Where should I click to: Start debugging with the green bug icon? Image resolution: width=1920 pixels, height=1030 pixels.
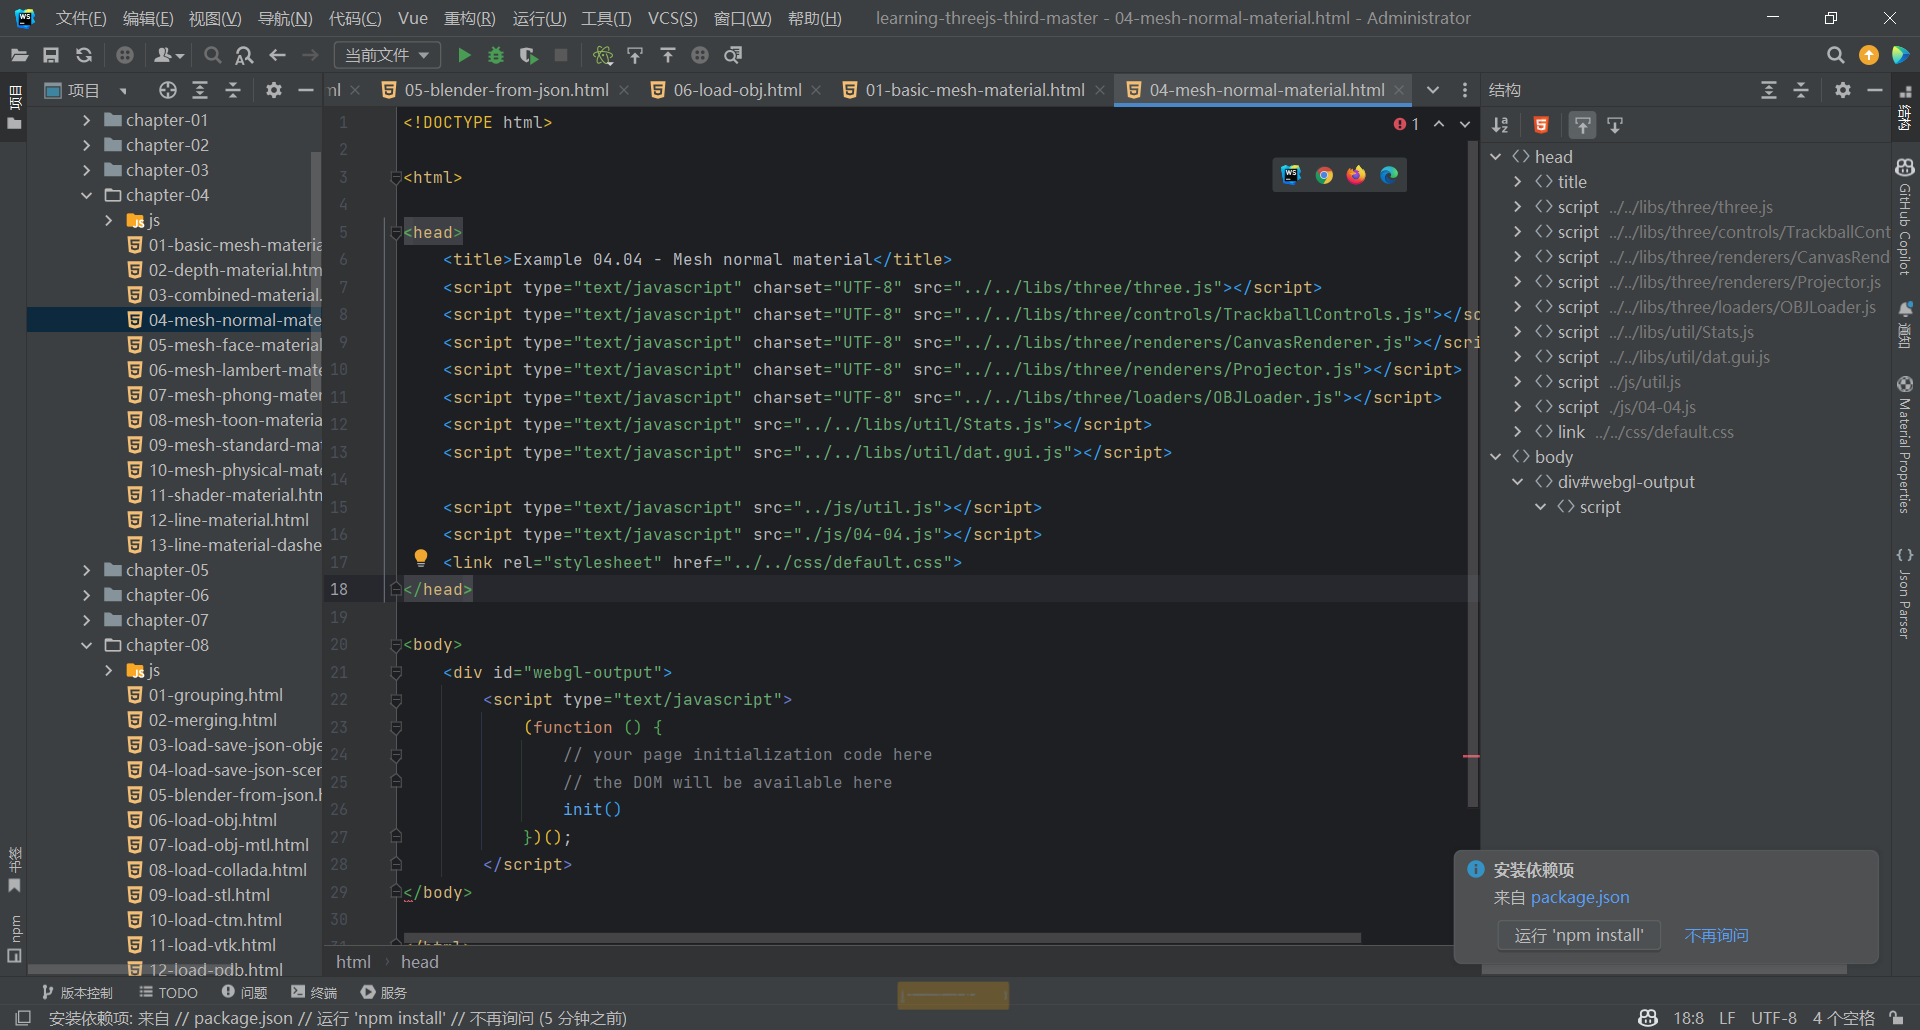(496, 55)
